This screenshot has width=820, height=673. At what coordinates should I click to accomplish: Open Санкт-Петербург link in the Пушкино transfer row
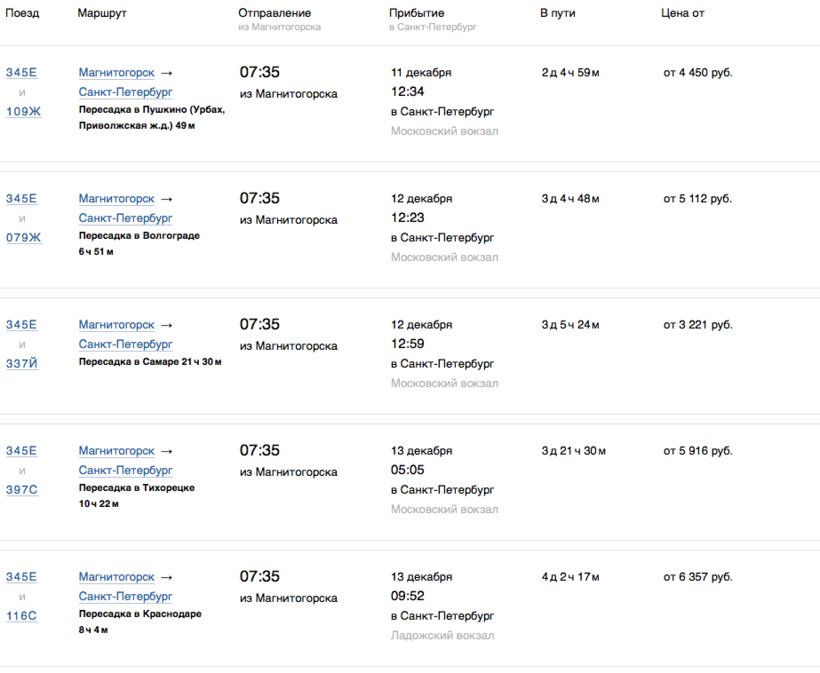pos(126,92)
